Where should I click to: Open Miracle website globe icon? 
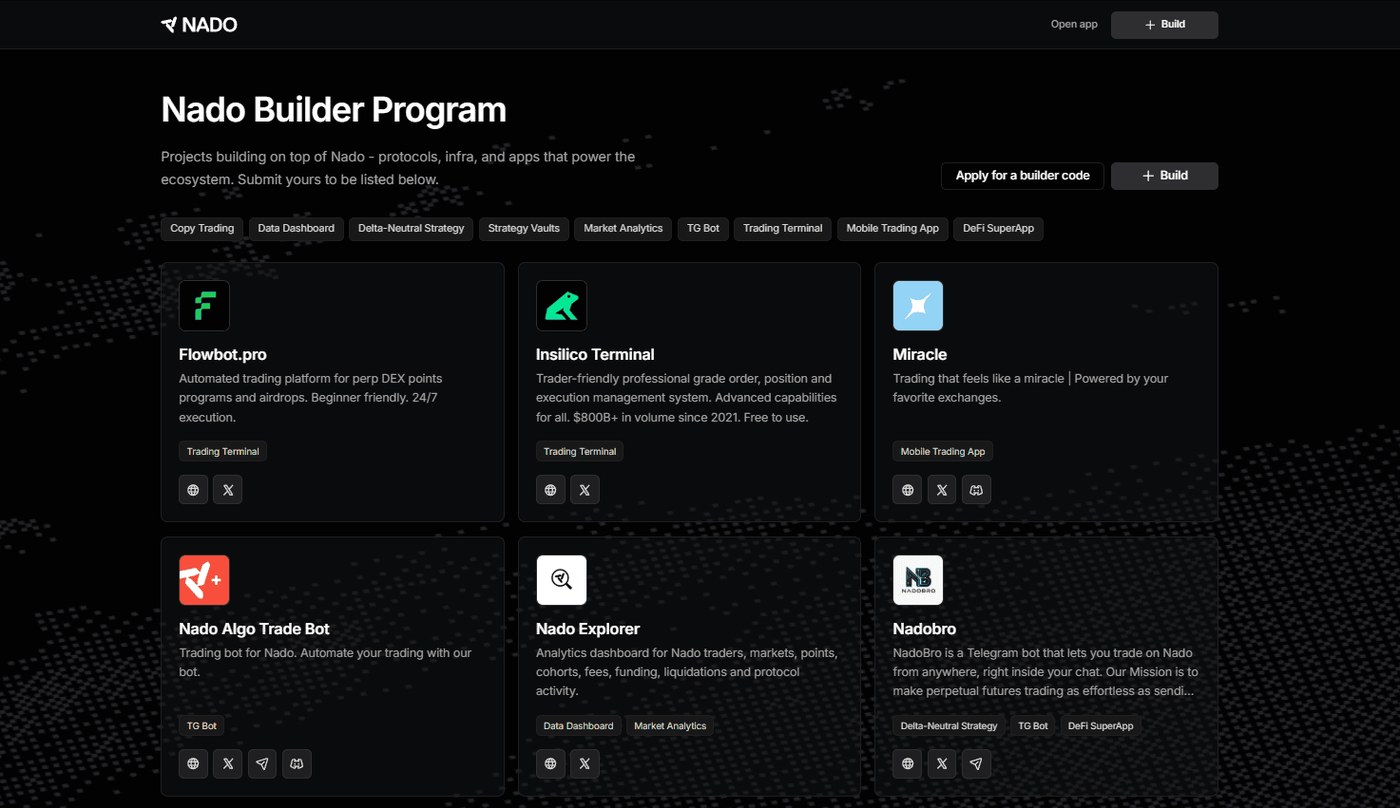907,490
